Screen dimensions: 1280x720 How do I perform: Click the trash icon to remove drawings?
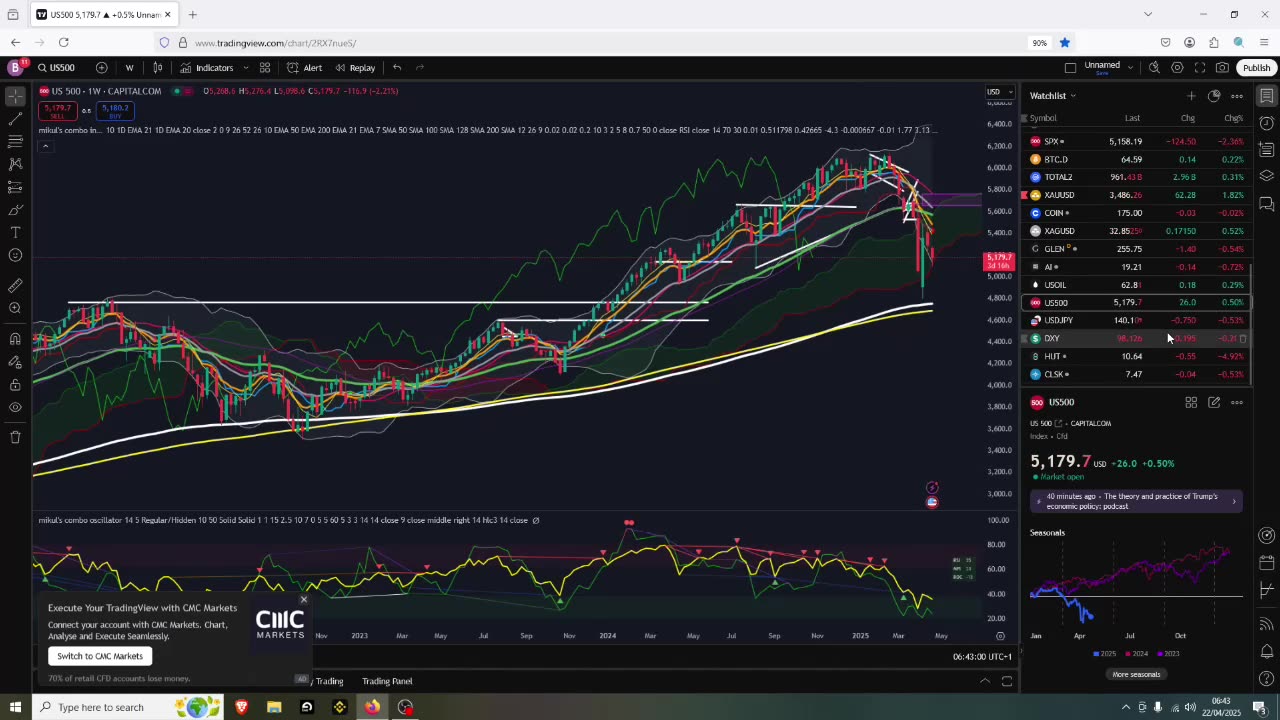(x=15, y=437)
